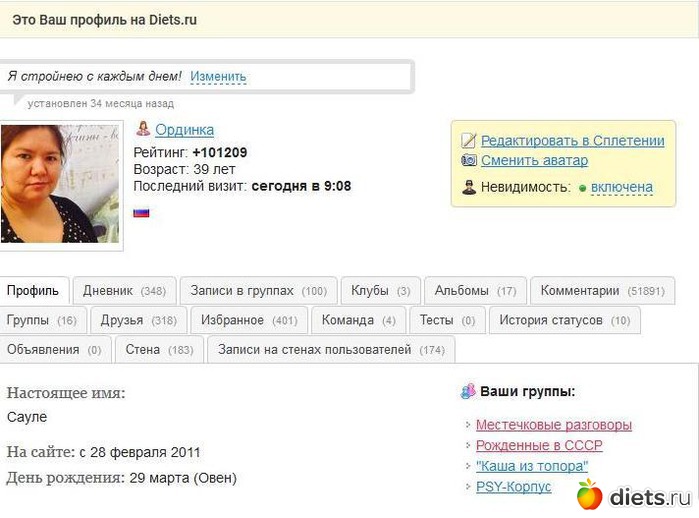Click the user icon beside Ординка
The height and width of the screenshot is (518, 699).
pos(143,129)
